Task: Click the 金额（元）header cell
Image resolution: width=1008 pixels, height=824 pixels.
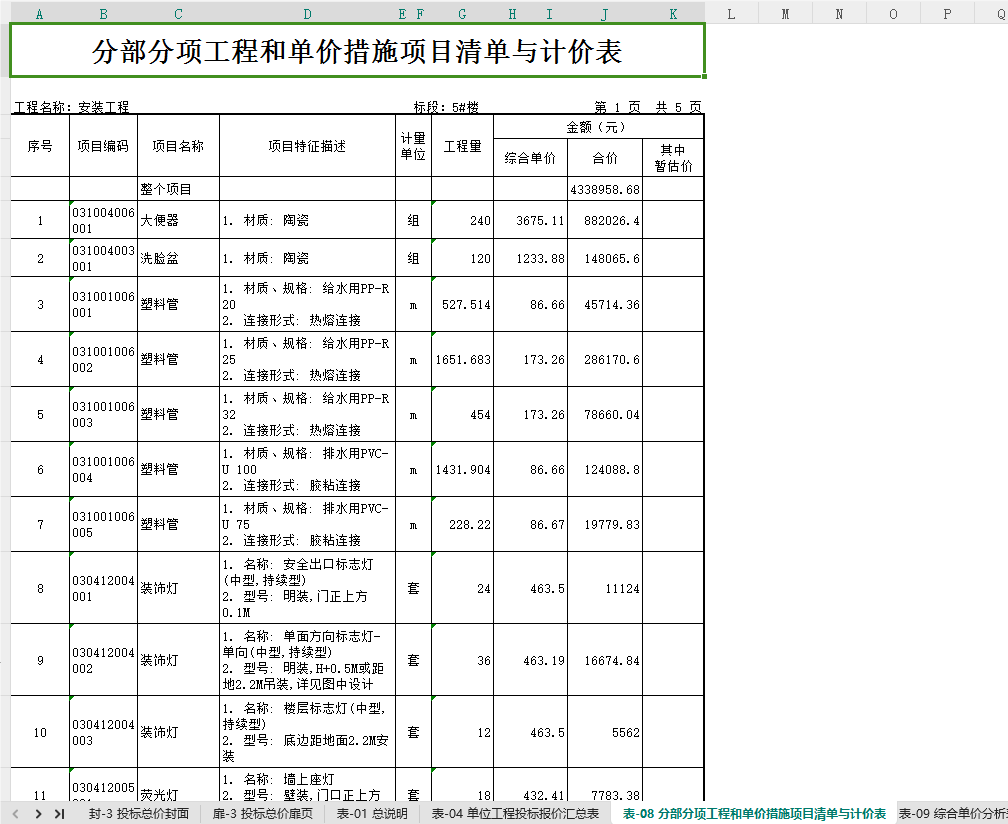Action: click(x=598, y=127)
